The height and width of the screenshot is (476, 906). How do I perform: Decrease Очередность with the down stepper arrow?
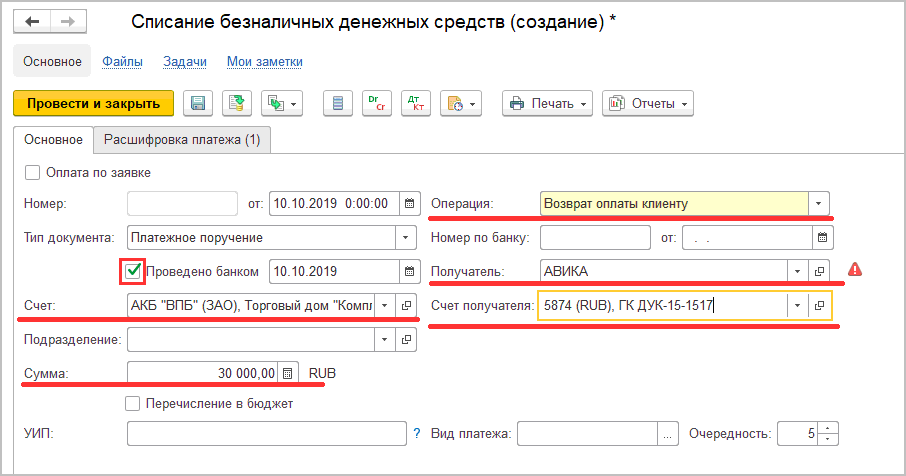tap(828, 440)
